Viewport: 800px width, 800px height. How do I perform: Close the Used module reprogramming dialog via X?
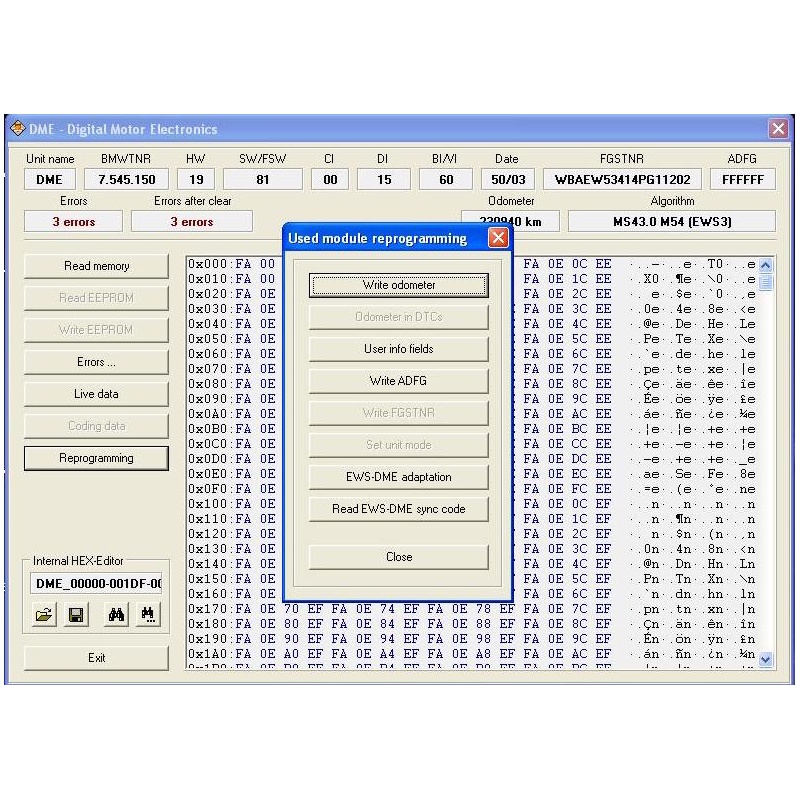point(498,238)
